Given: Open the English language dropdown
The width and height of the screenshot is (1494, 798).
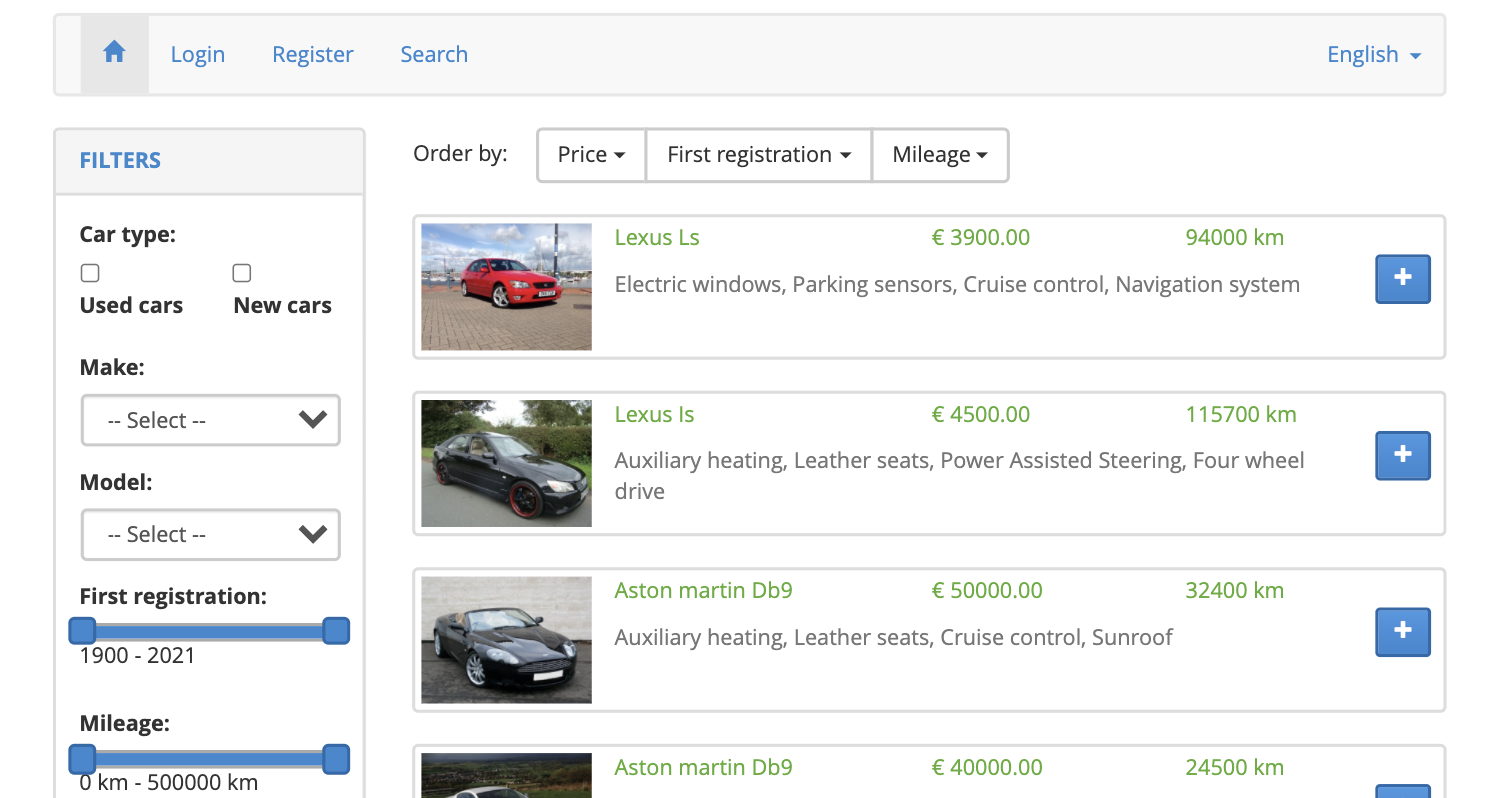Looking at the screenshot, I should coord(1374,54).
